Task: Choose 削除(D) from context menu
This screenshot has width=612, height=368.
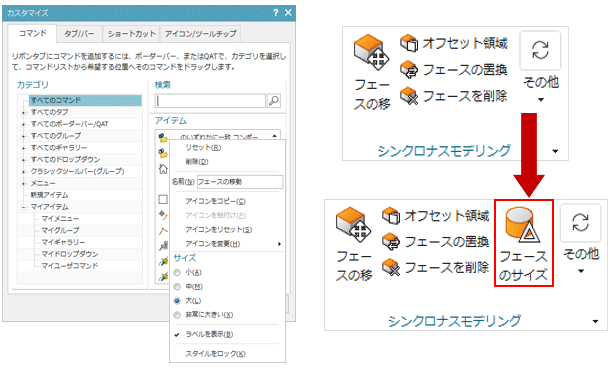Action: coord(197,162)
